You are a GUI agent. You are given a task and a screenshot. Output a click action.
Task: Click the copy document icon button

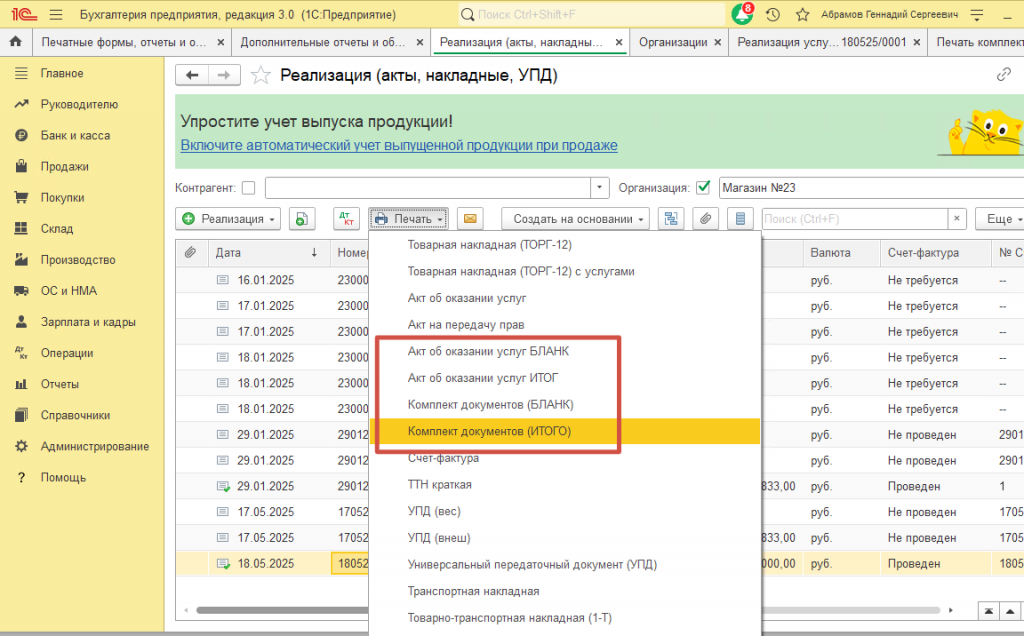point(301,219)
